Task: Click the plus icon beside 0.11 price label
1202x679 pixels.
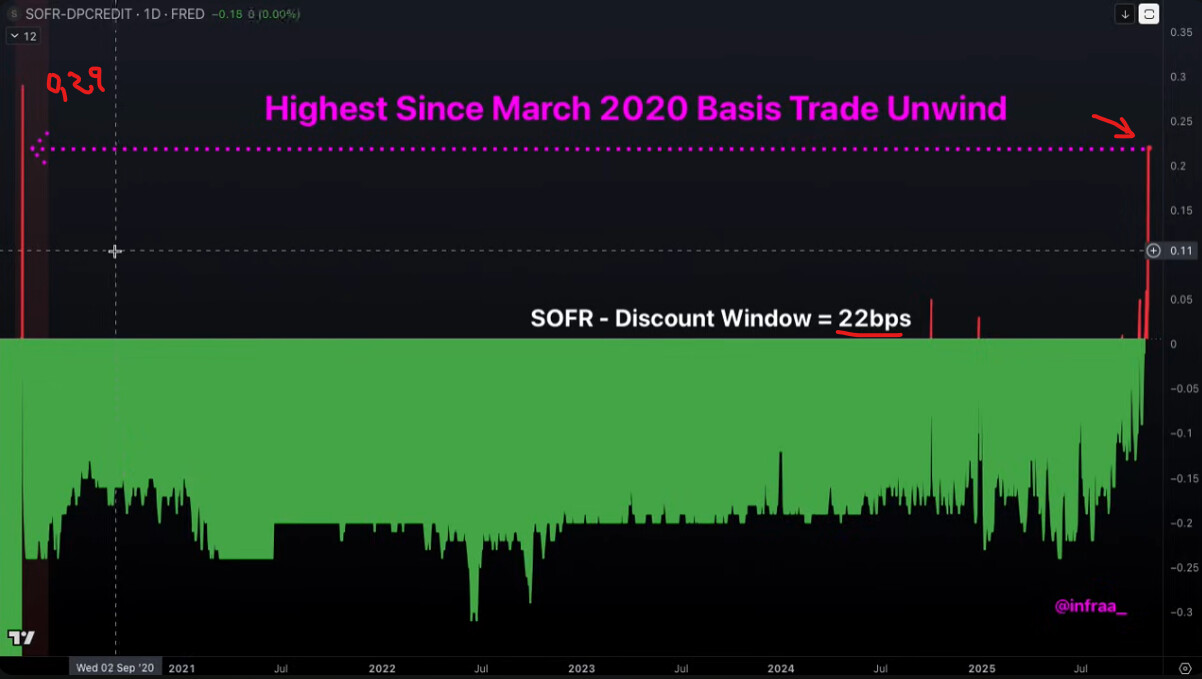Action: click(x=1153, y=251)
